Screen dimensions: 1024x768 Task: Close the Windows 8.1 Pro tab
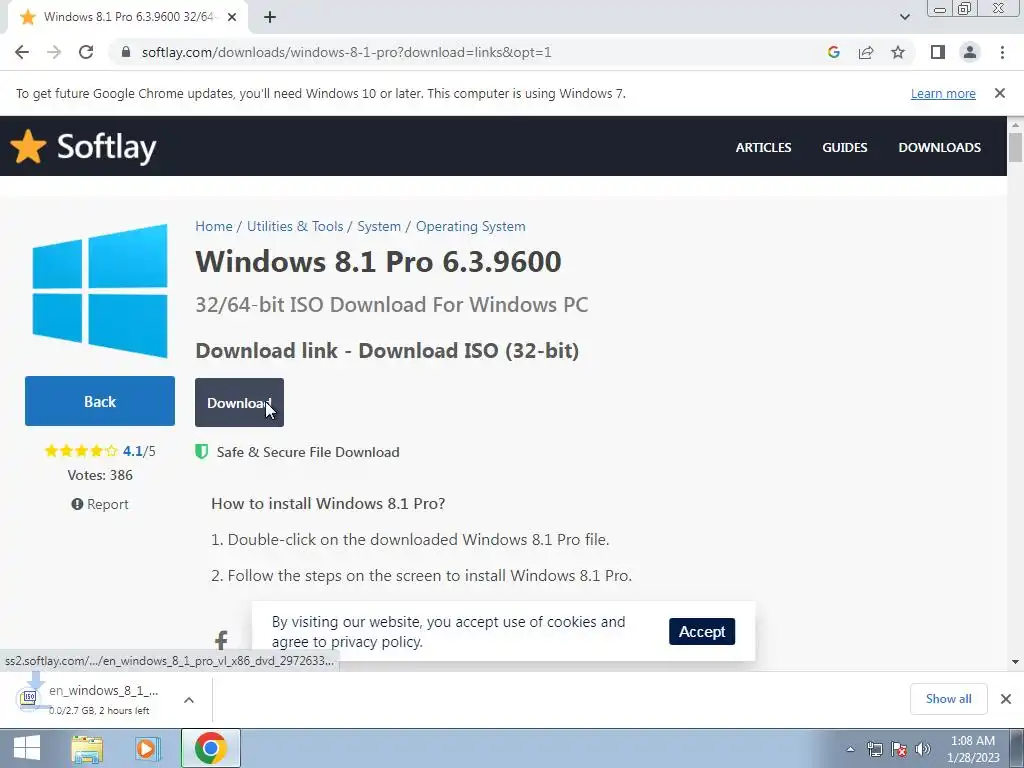coord(232,18)
